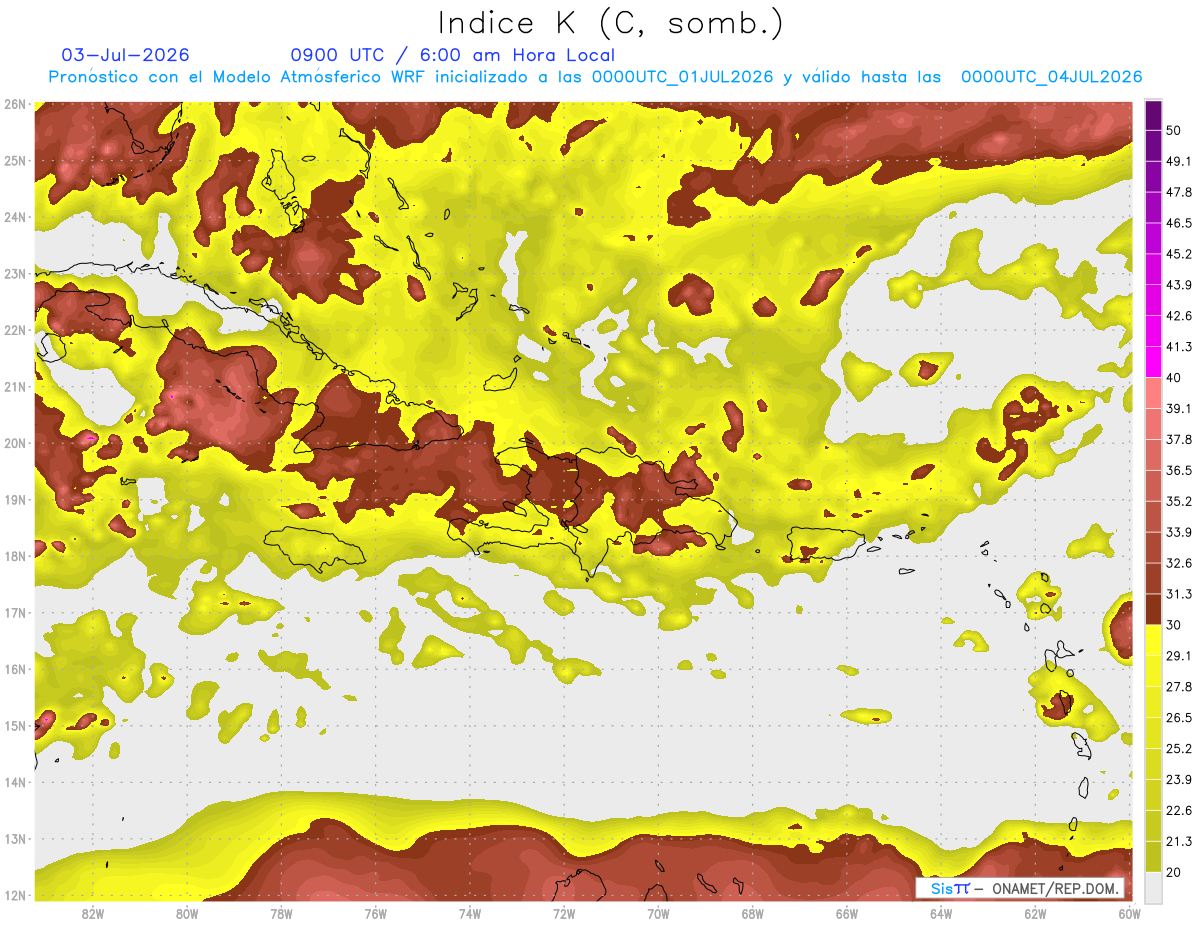Click the colorbar value '29.1'
The image size is (1200, 927).
1179,656
